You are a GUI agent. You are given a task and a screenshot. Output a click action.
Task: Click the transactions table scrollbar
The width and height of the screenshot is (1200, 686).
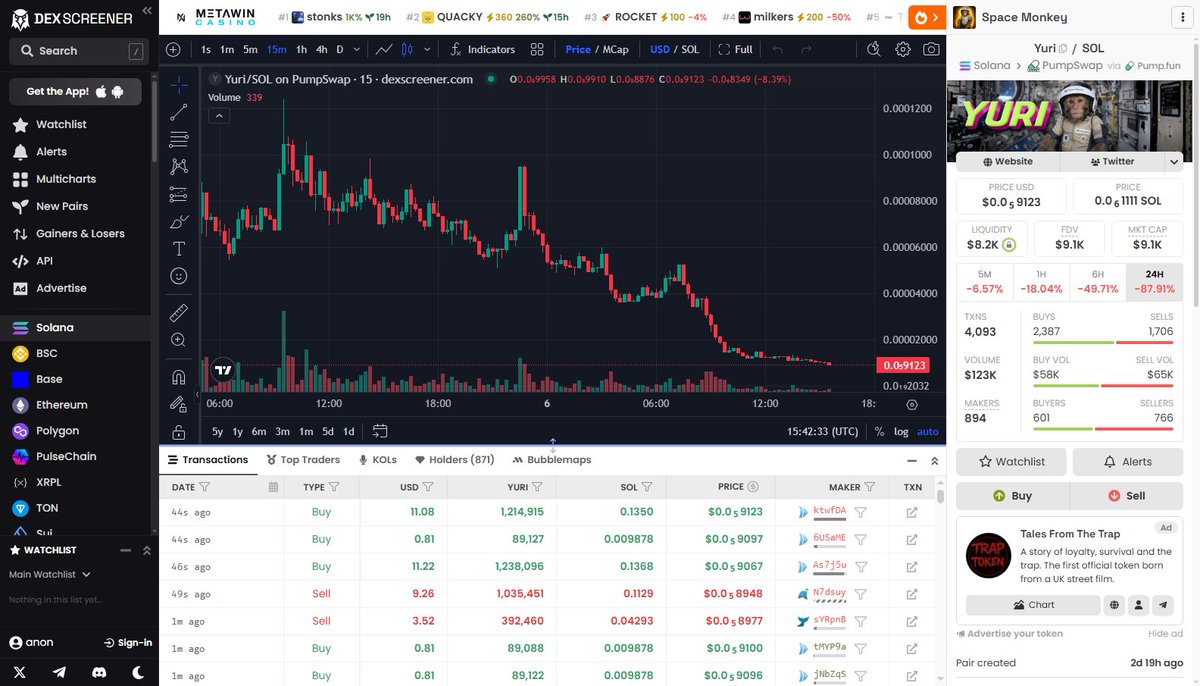click(940, 494)
